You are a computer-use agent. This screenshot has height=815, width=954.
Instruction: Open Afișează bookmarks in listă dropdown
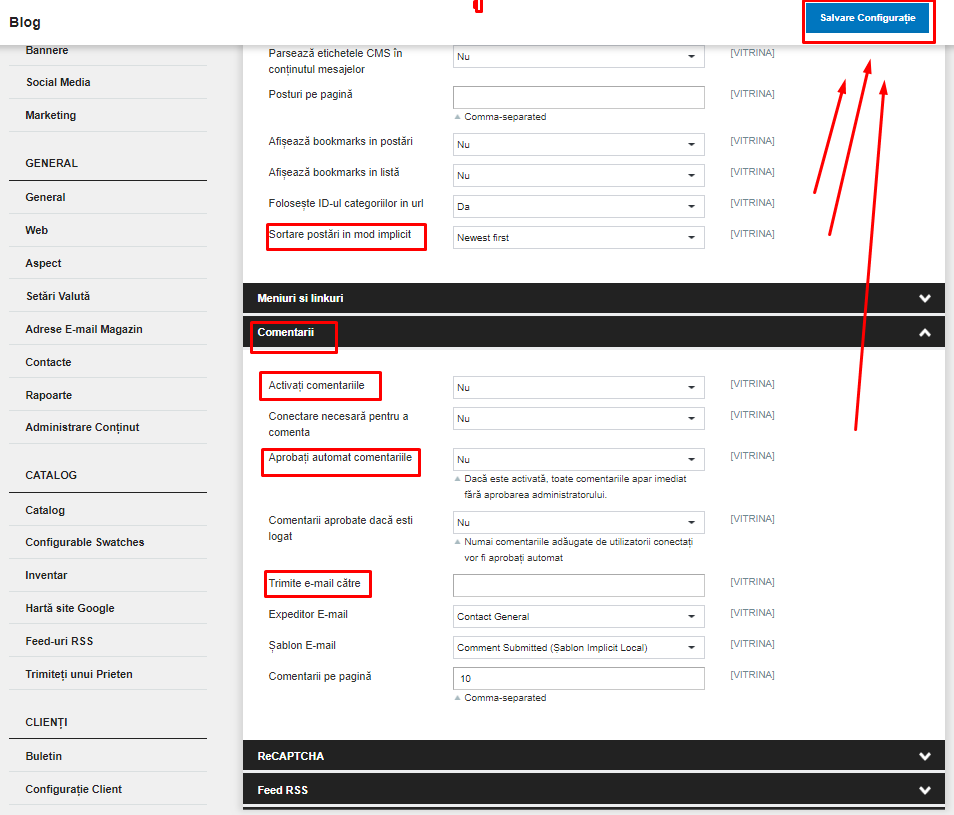tap(579, 176)
